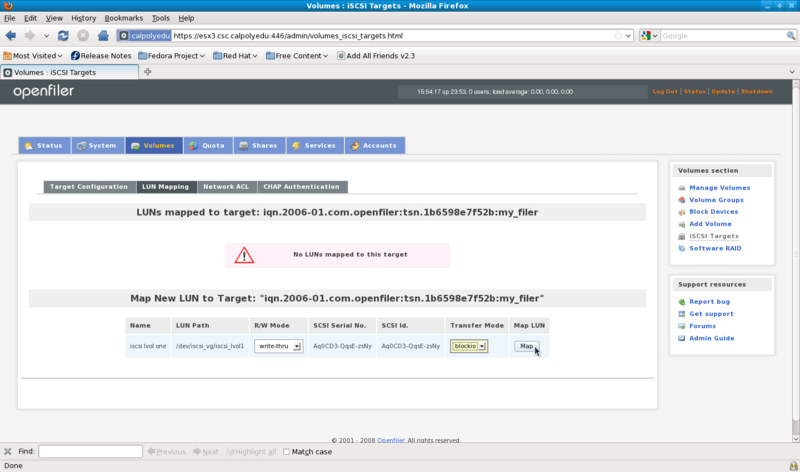
Task: Open the search engine selector dropdown
Action: (x=649, y=36)
